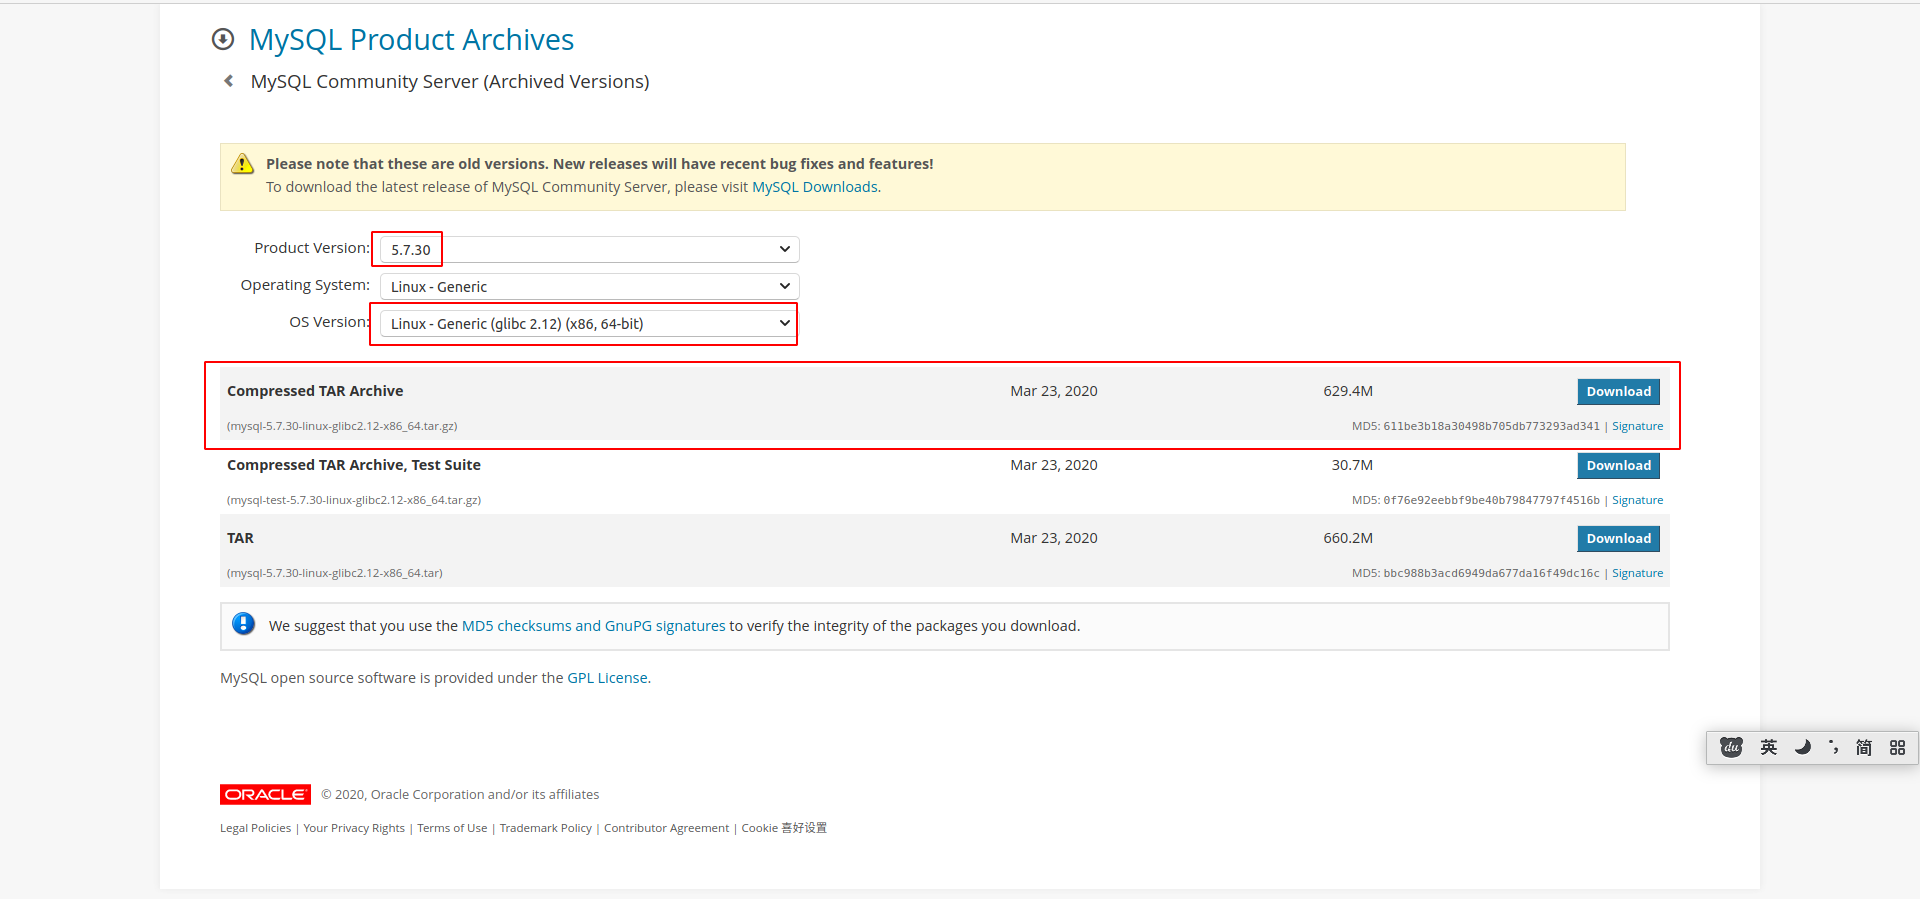Click filename mysql-test-5.7.30-linux-glibc2.12-x86_64.tar.gz
Viewport: 1920px width, 899px height.
(x=354, y=500)
